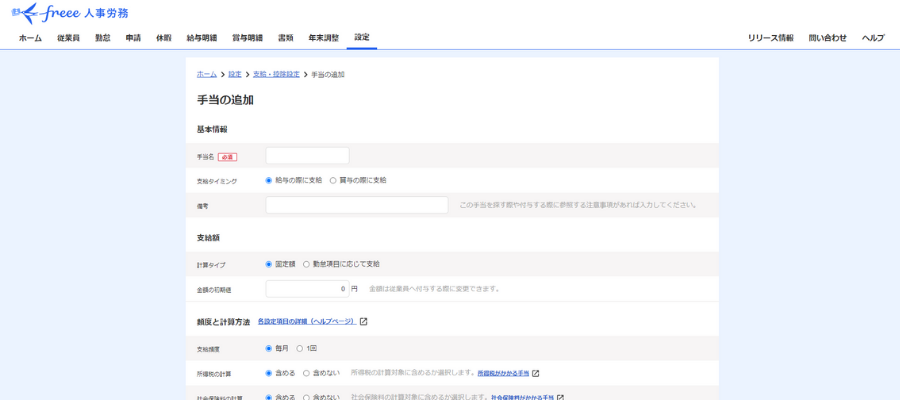
Task: Set 所得税の計算 to 含めない
Action: click(306, 373)
